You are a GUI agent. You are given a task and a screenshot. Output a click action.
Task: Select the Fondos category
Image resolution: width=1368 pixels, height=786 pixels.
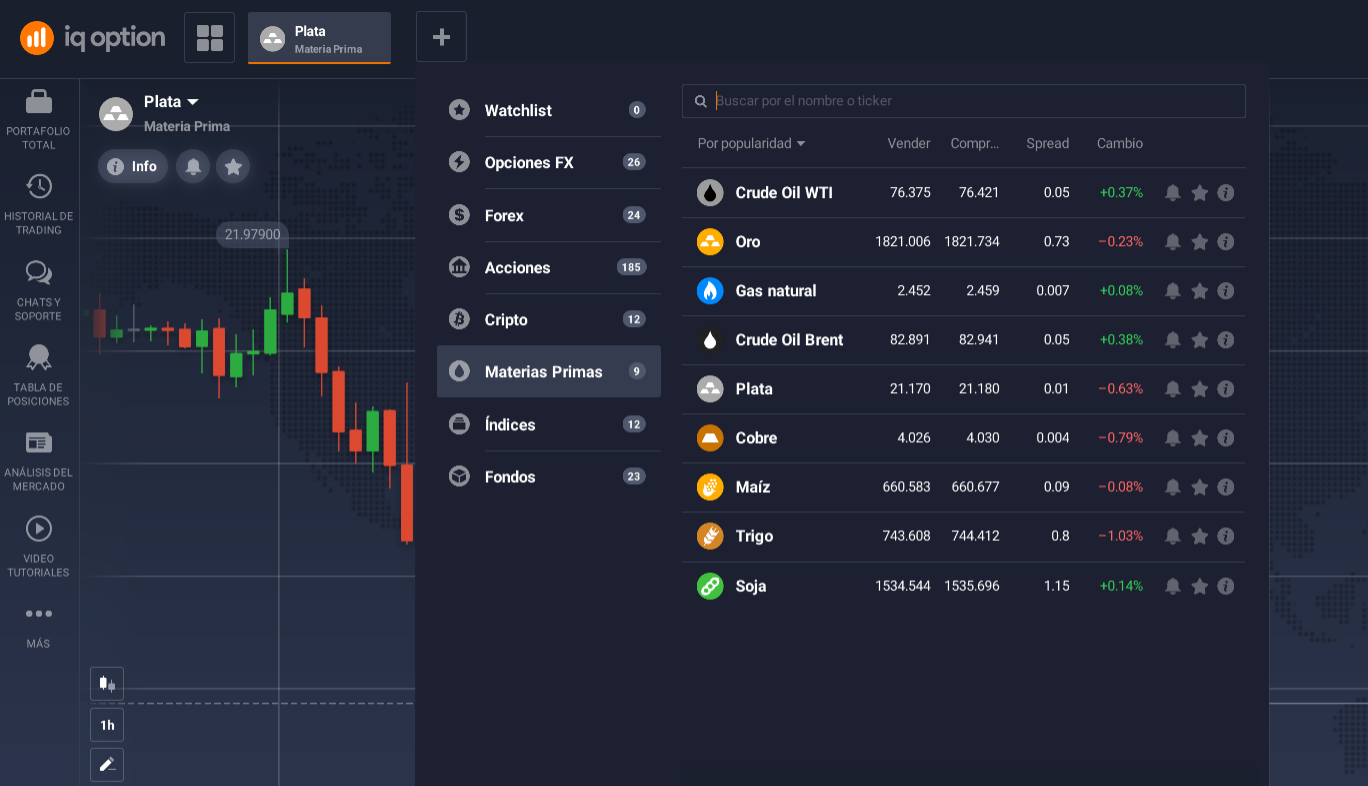click(x=549, y=476)
